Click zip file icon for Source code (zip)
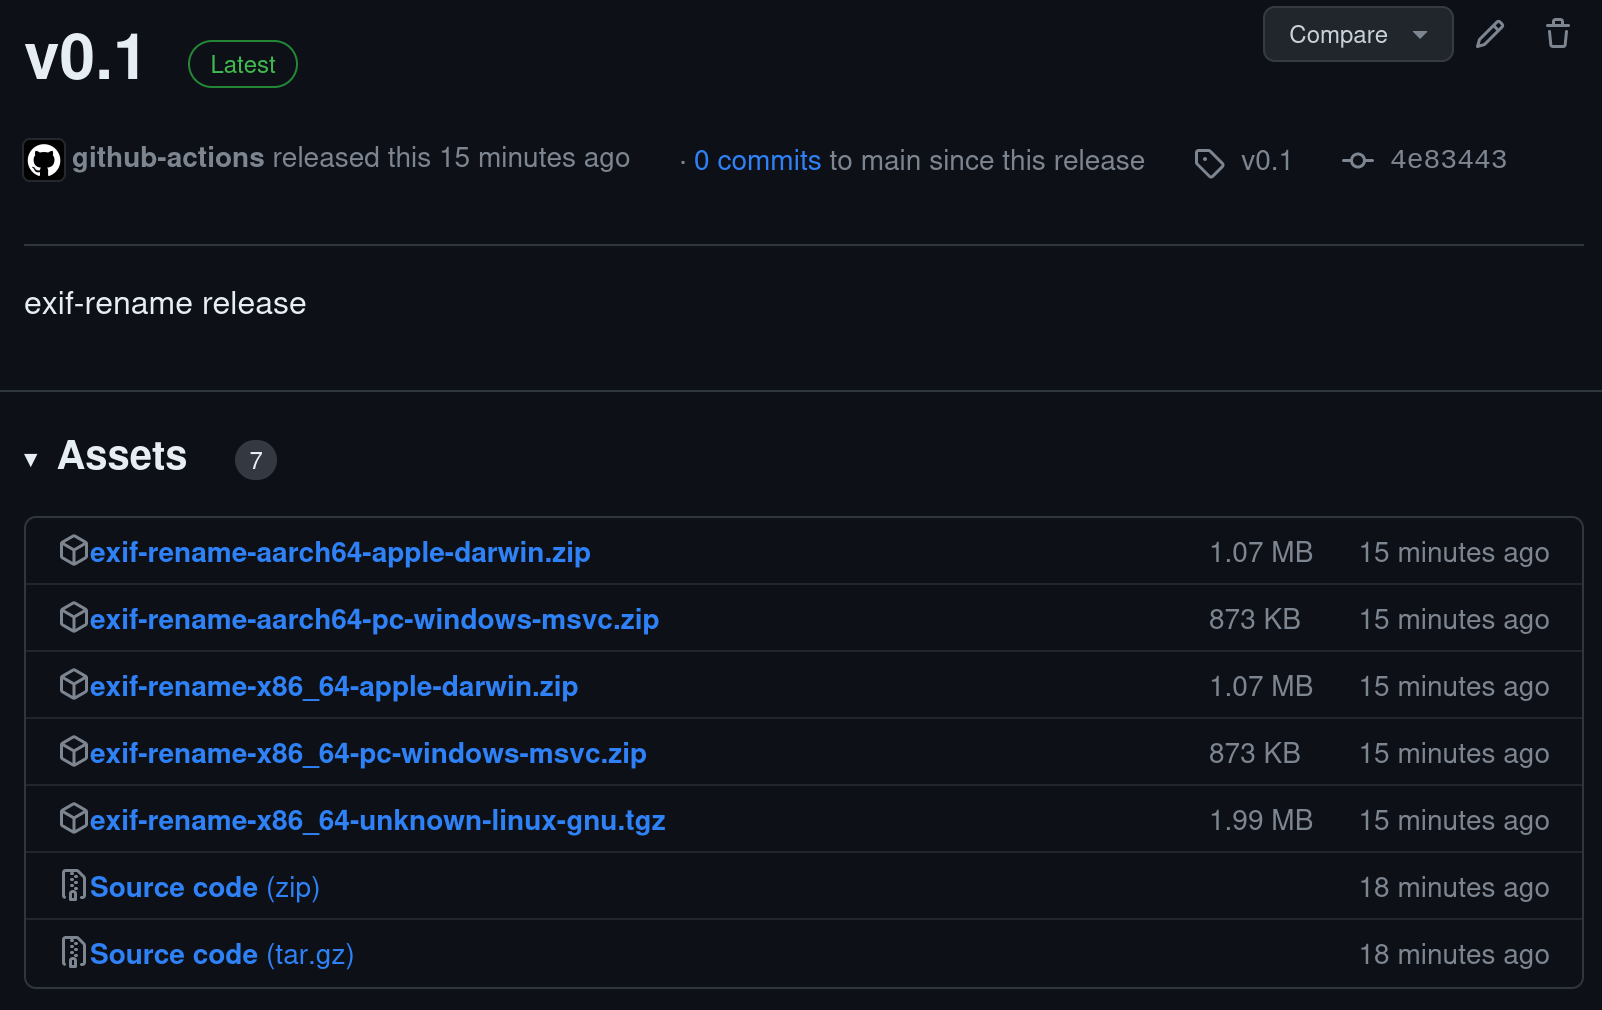The height and width of the screenshot is (1010, 1602). coord(74,886)
